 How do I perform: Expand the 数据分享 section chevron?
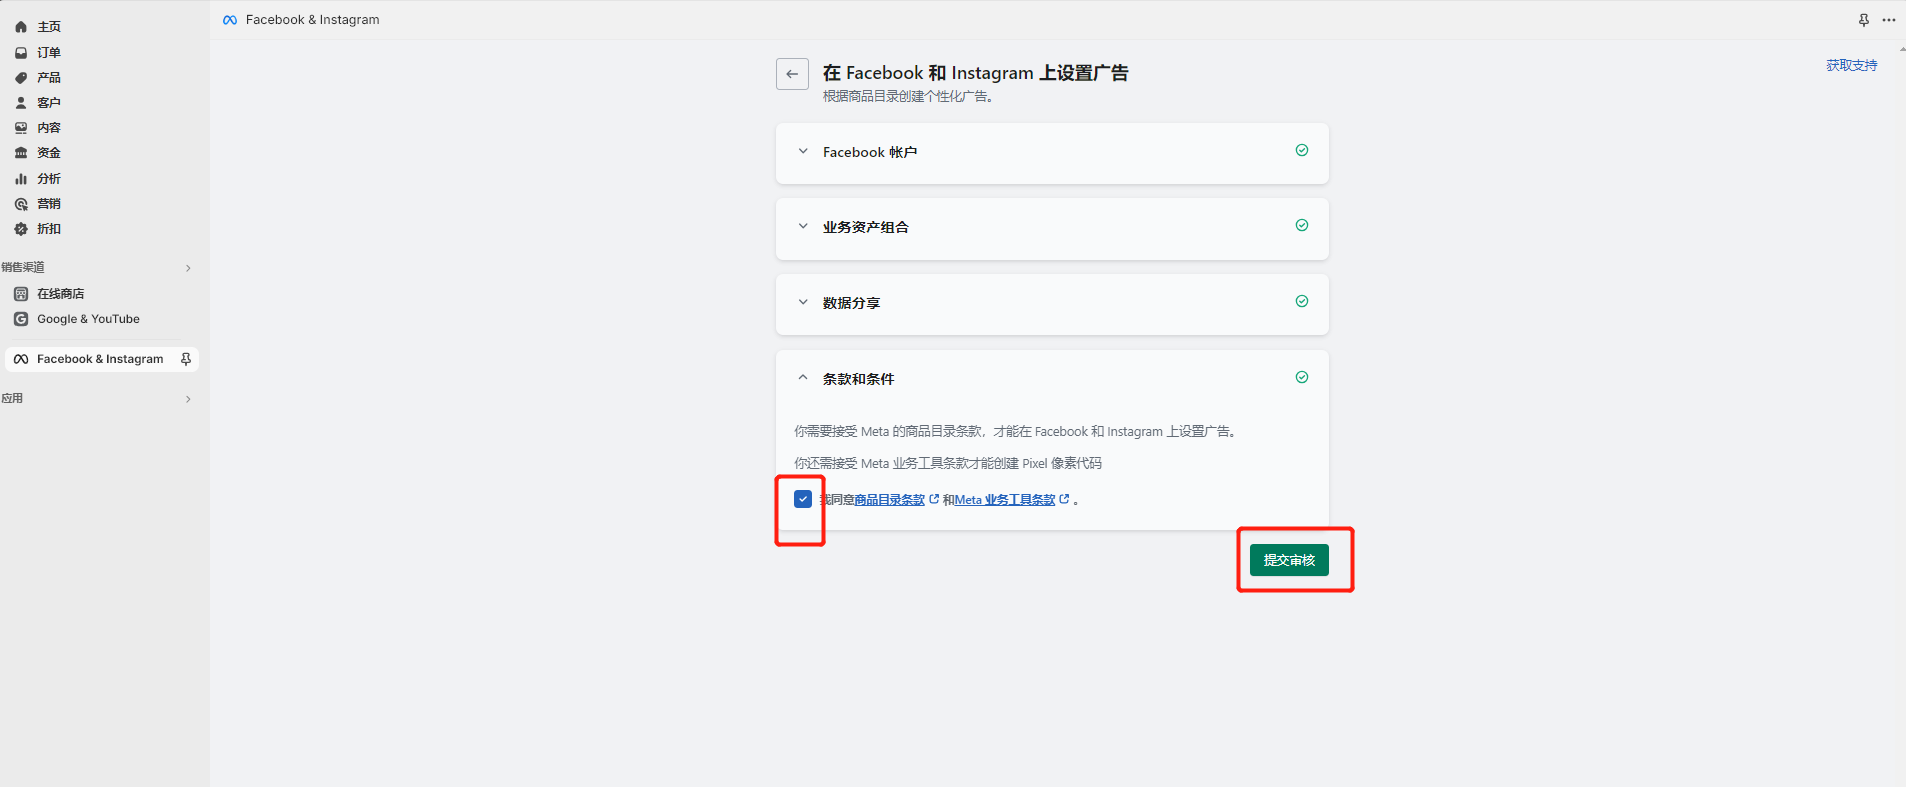803,302
